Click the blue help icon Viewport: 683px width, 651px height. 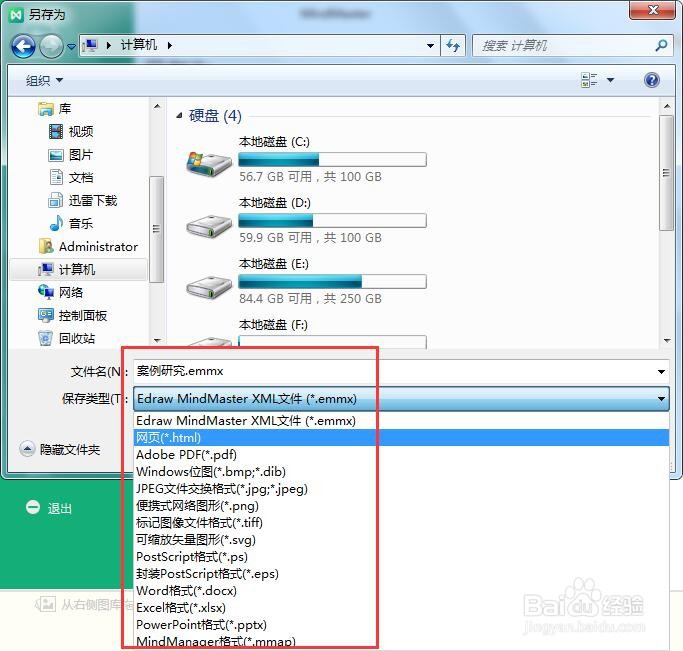coord(652,80)
